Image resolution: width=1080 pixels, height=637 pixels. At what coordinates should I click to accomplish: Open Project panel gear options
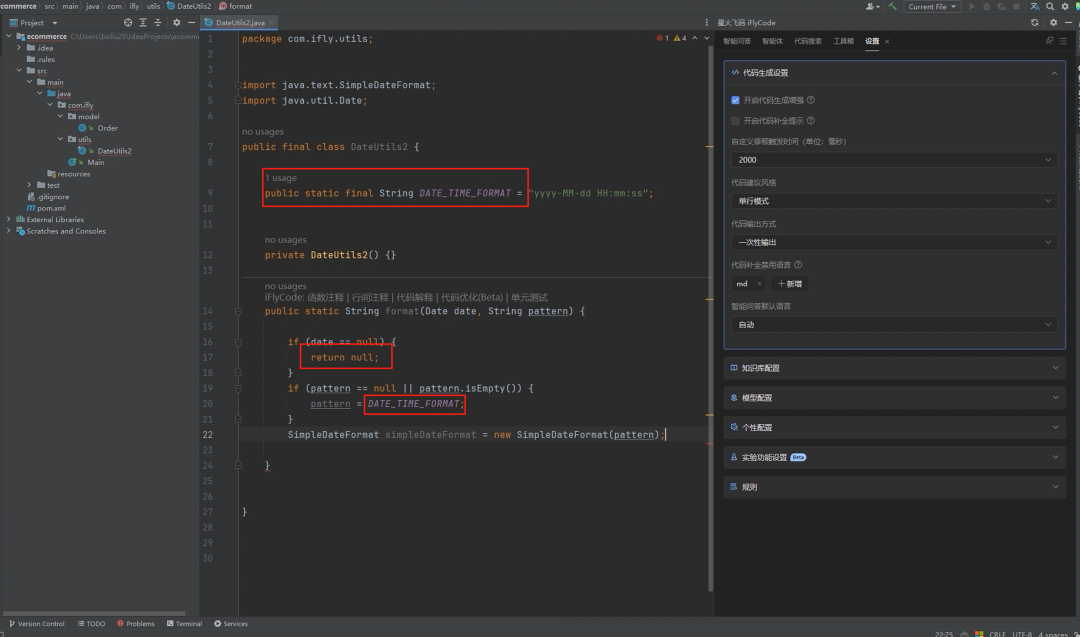[x=176, y=23]
